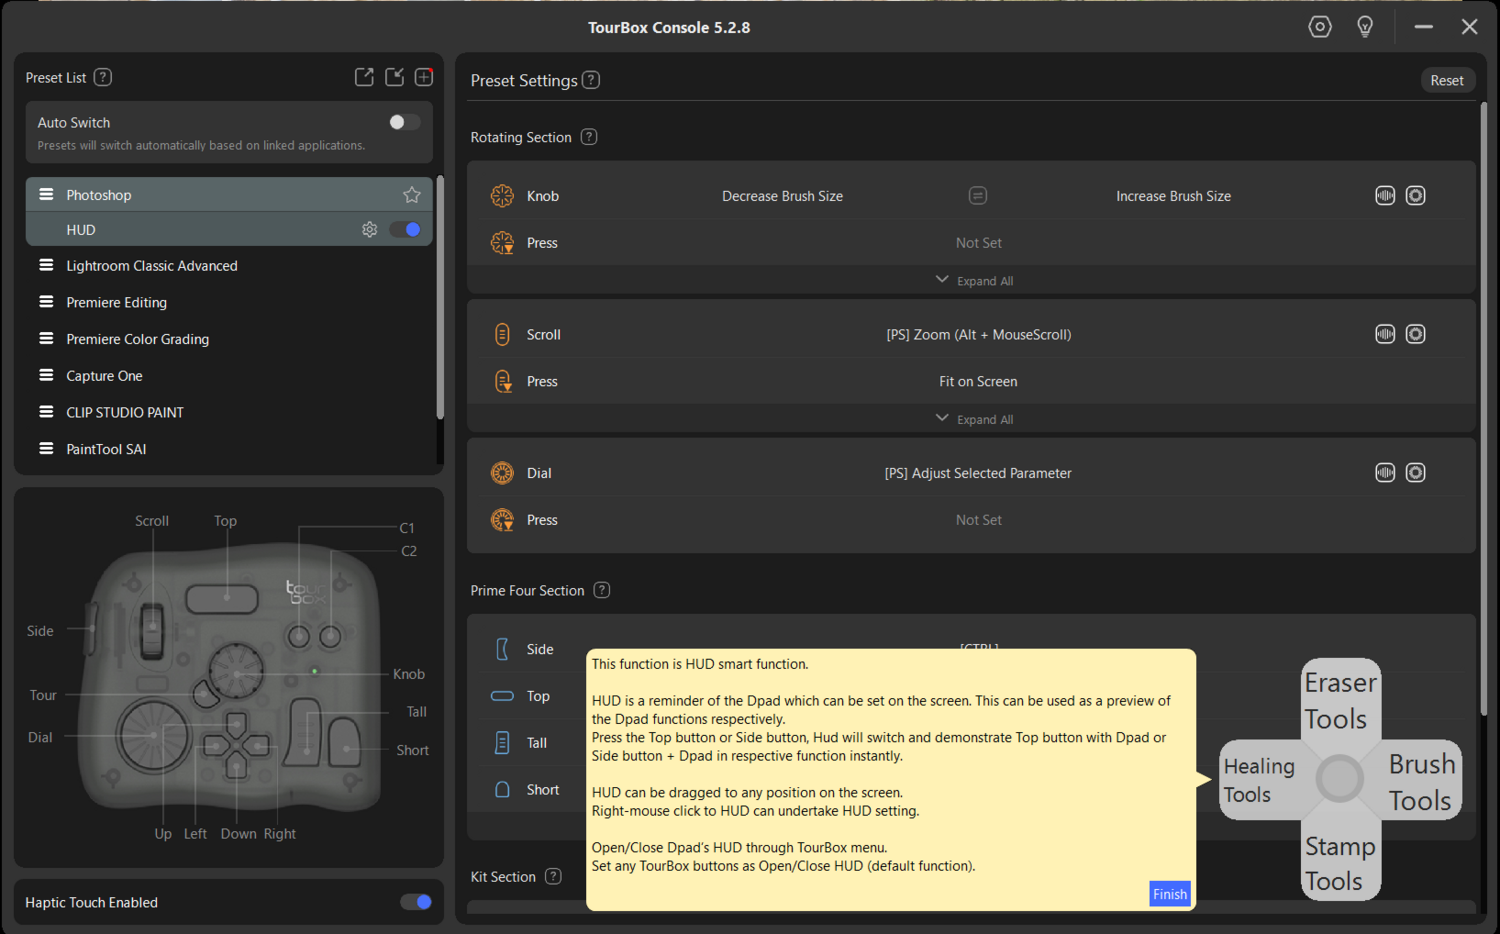The width and height of the screenshot is (1500, 934).
Task: Expand All under the Scroll section
Action: [975, 420]
